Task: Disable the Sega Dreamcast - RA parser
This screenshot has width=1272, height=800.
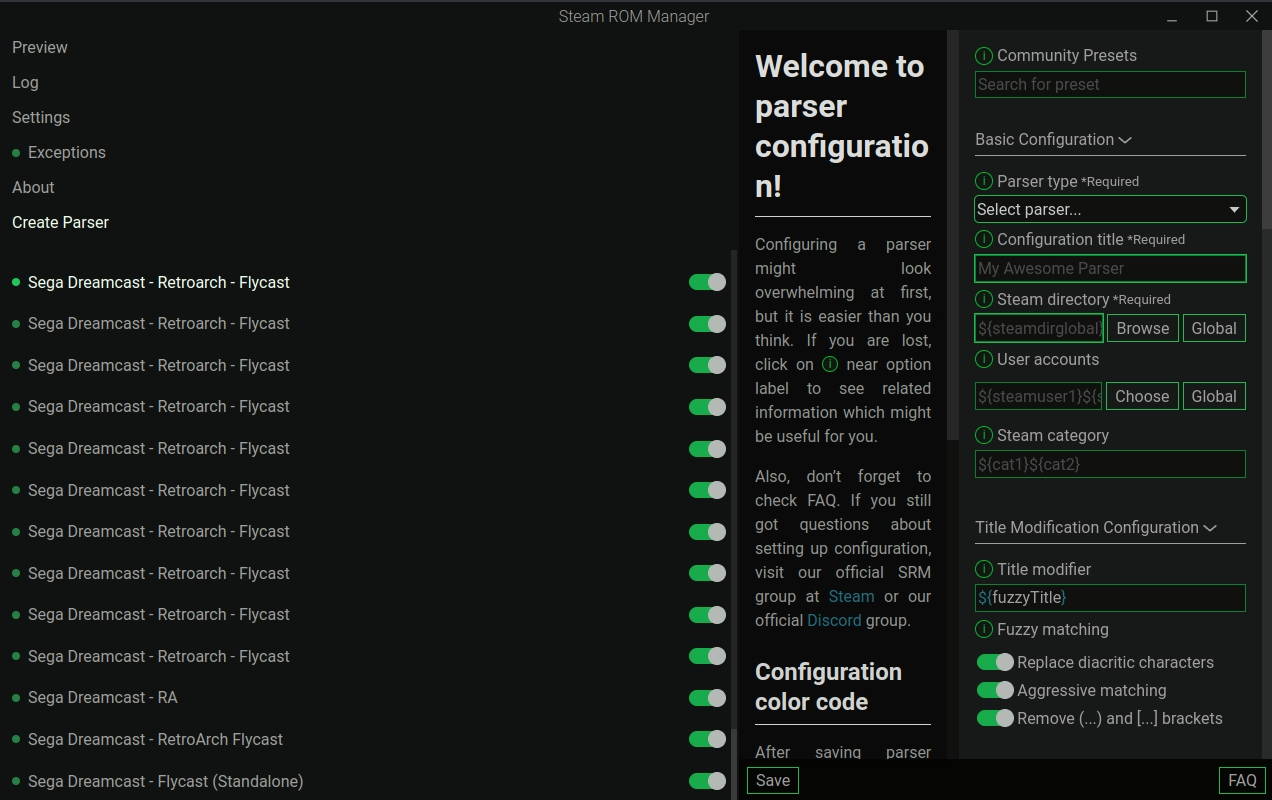Action: (707, 697)
